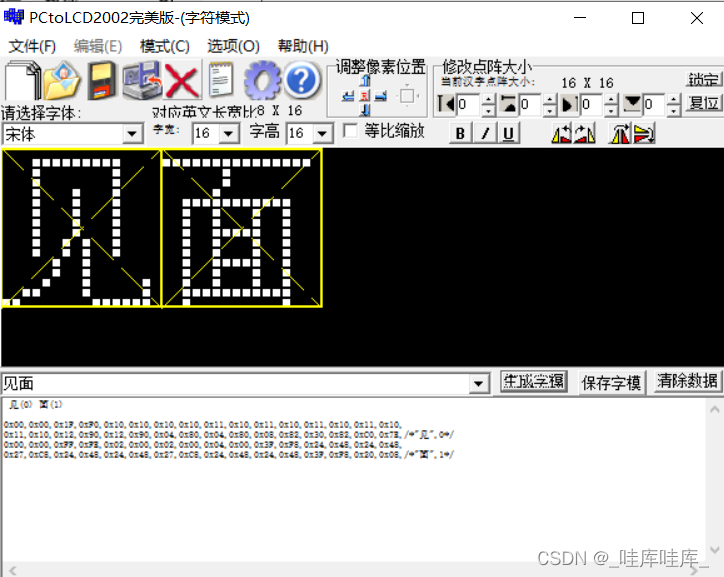Open the 编辑(E) menu
This screenshot has width=724, height=577.
tap(98, 46)
